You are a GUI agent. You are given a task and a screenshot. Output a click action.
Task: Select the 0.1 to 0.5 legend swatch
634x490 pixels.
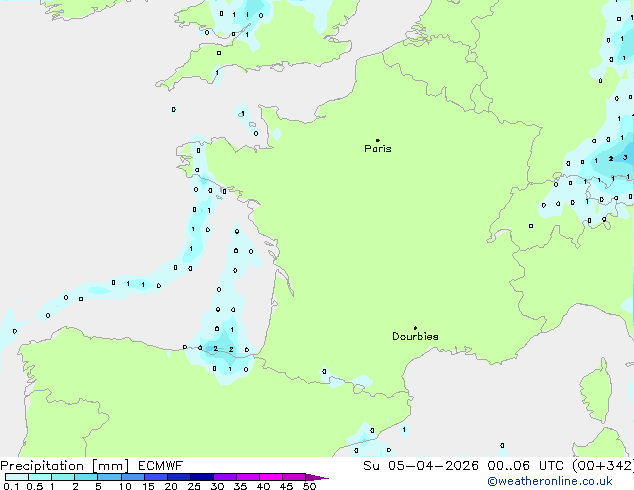[x=17, y=477]
